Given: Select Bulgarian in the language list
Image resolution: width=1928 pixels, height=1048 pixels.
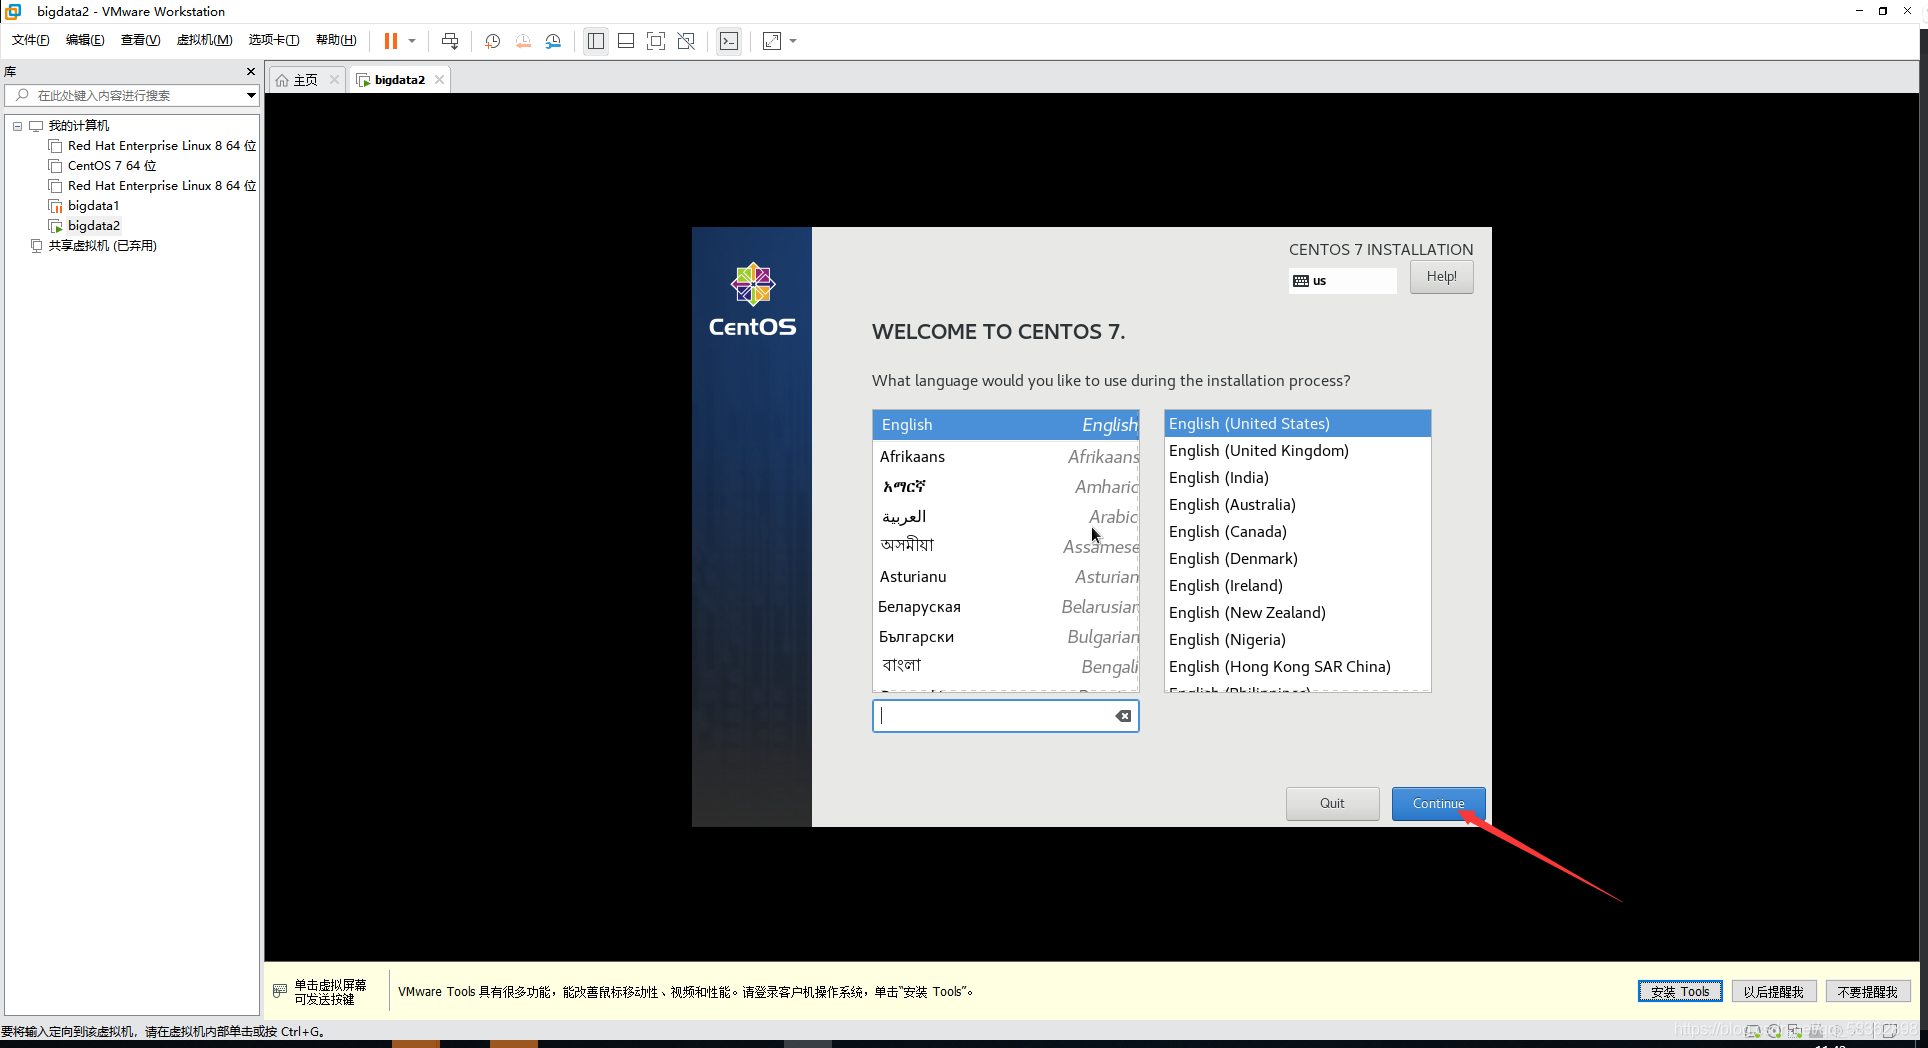Looking at the screenshot, I should [x=1006, y=636].
